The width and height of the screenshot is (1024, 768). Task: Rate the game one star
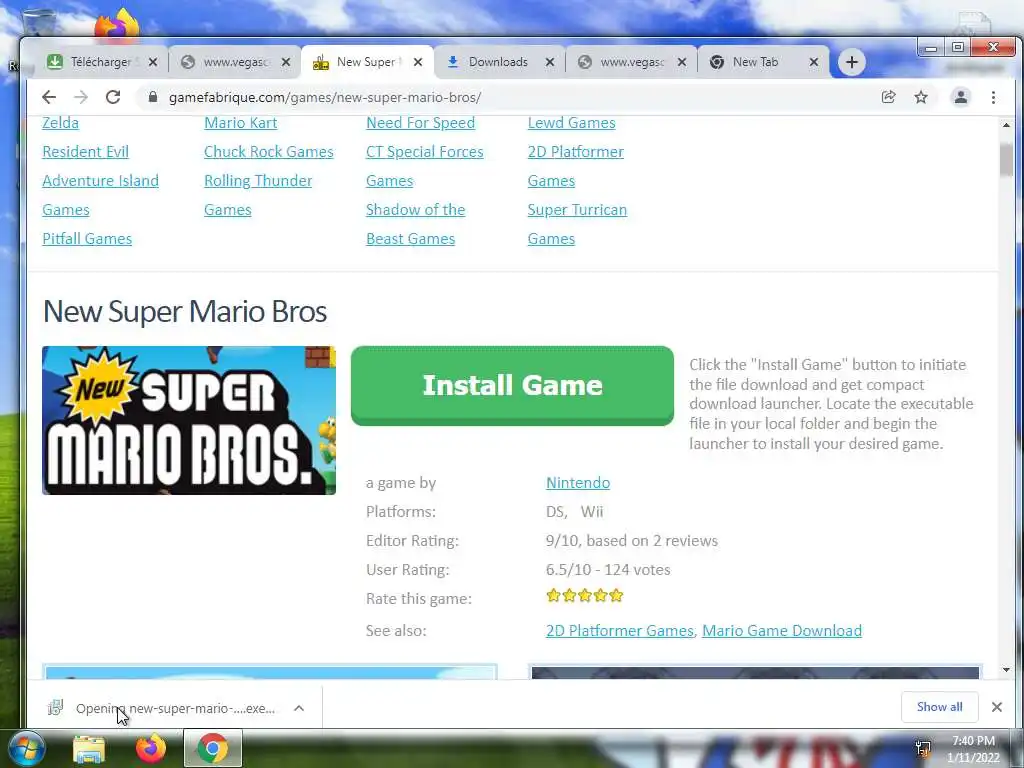(553, 596)
